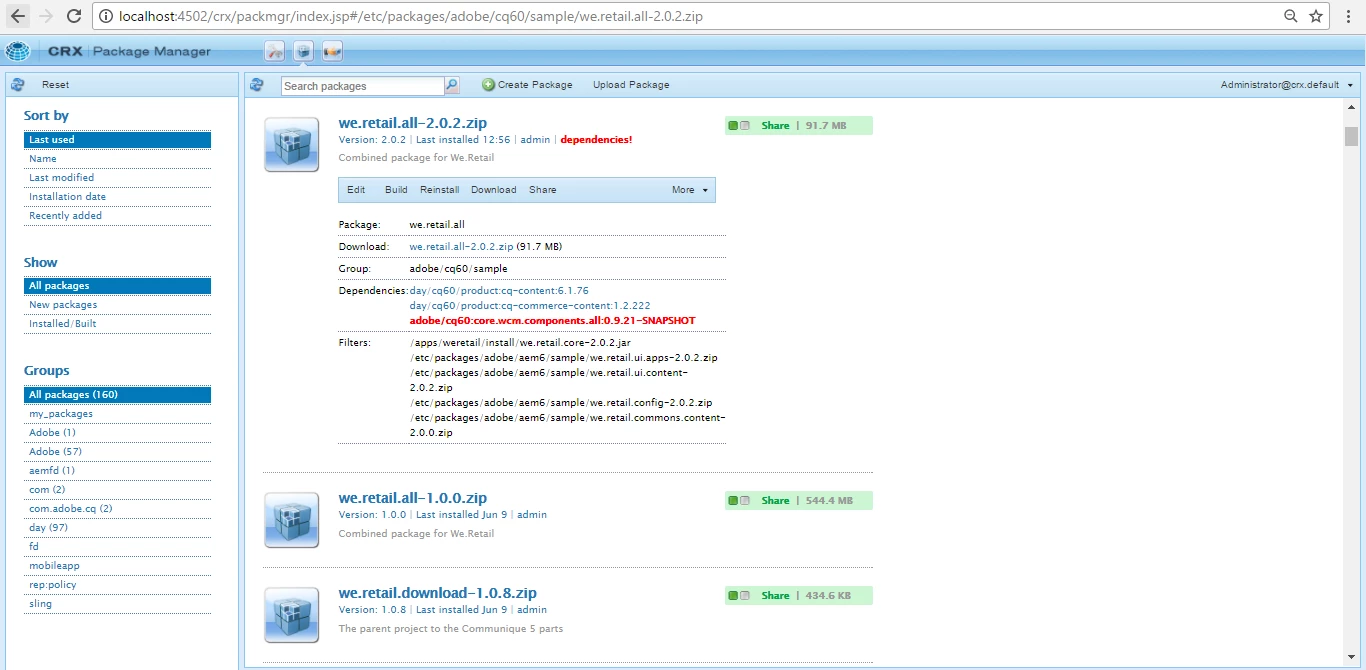Click Share in the package toolbar

(x=543, y=190)
